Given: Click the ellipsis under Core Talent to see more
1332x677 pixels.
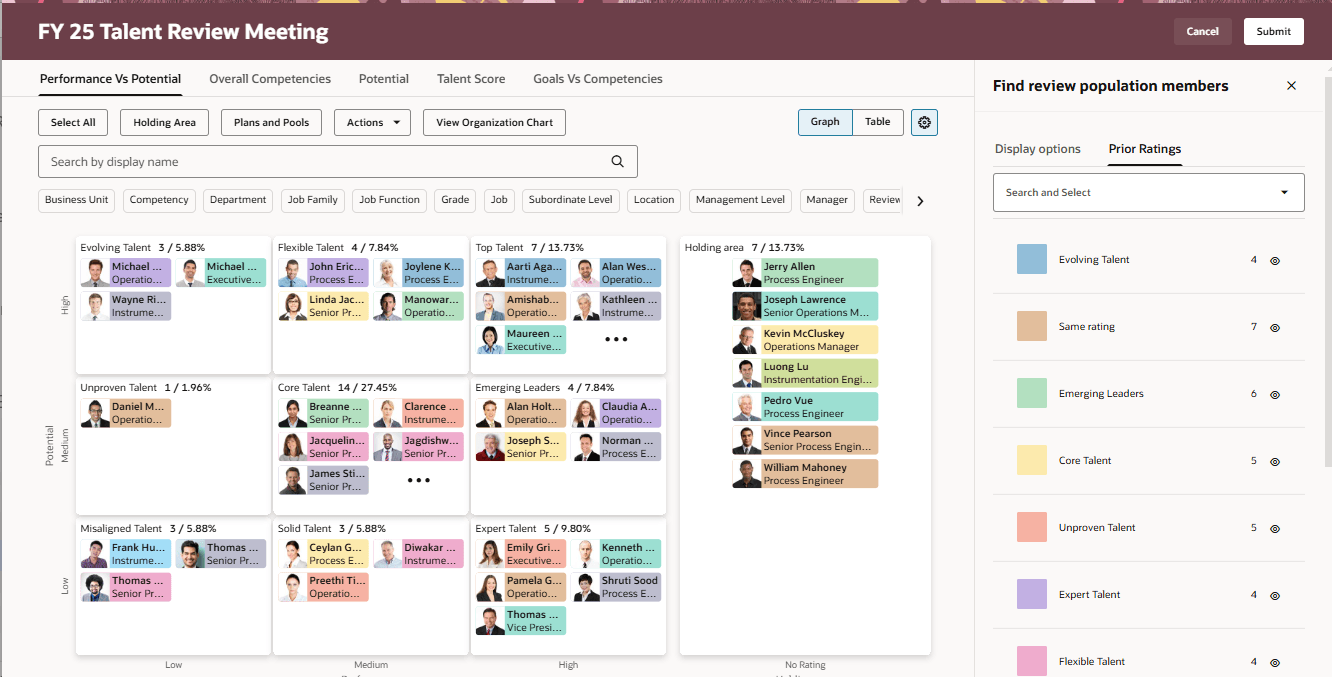Looking at the screenshot, I should point(418,479).
